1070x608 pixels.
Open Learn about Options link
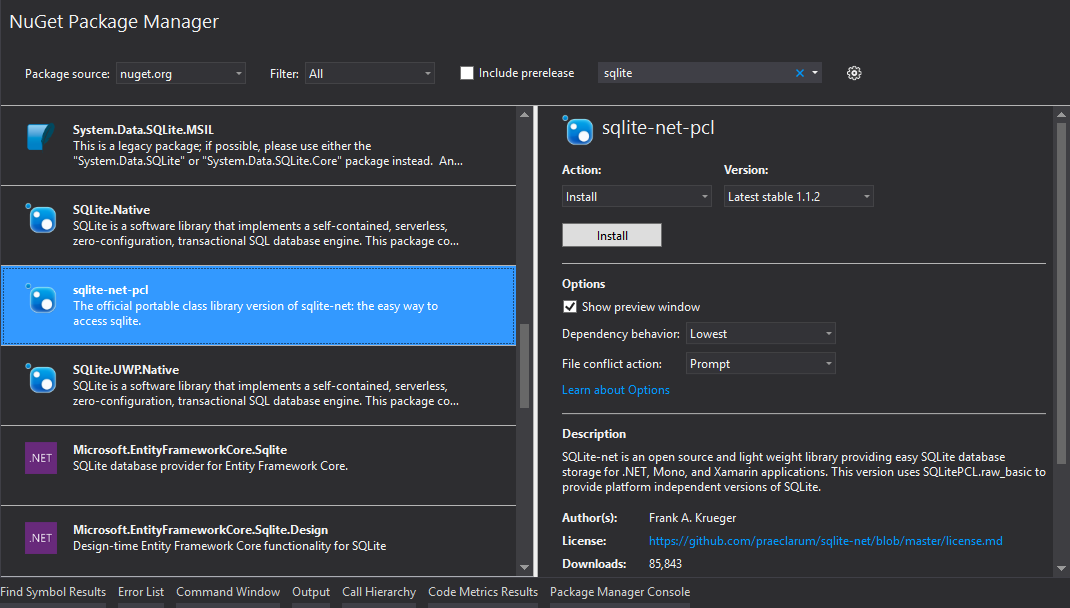(x=616, y=390)
